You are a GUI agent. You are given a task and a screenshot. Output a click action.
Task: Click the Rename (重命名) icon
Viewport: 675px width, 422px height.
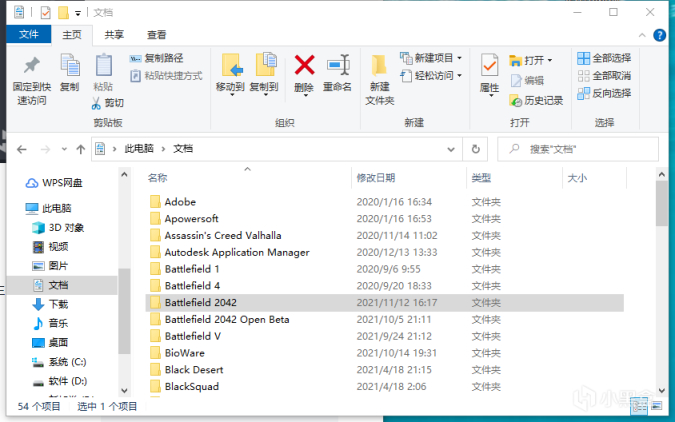(x=338, y=65)
